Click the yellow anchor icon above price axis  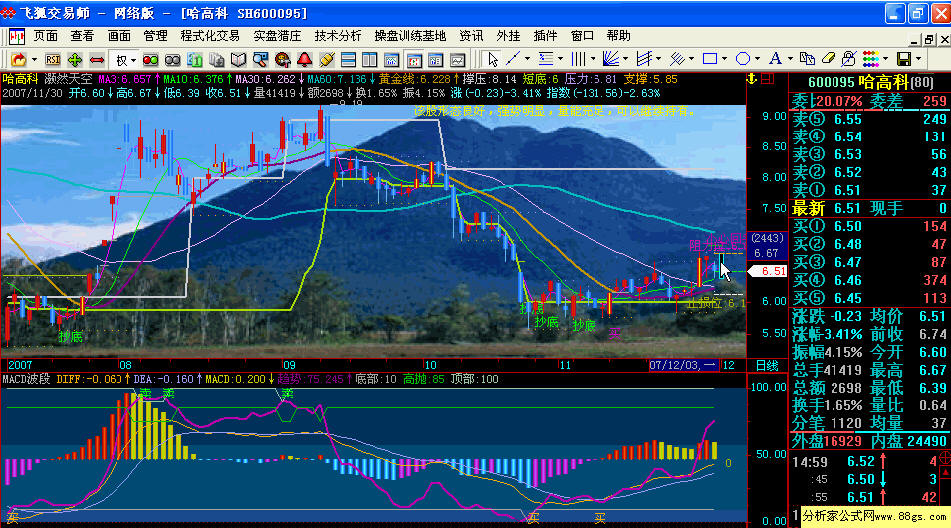point(751,79)
